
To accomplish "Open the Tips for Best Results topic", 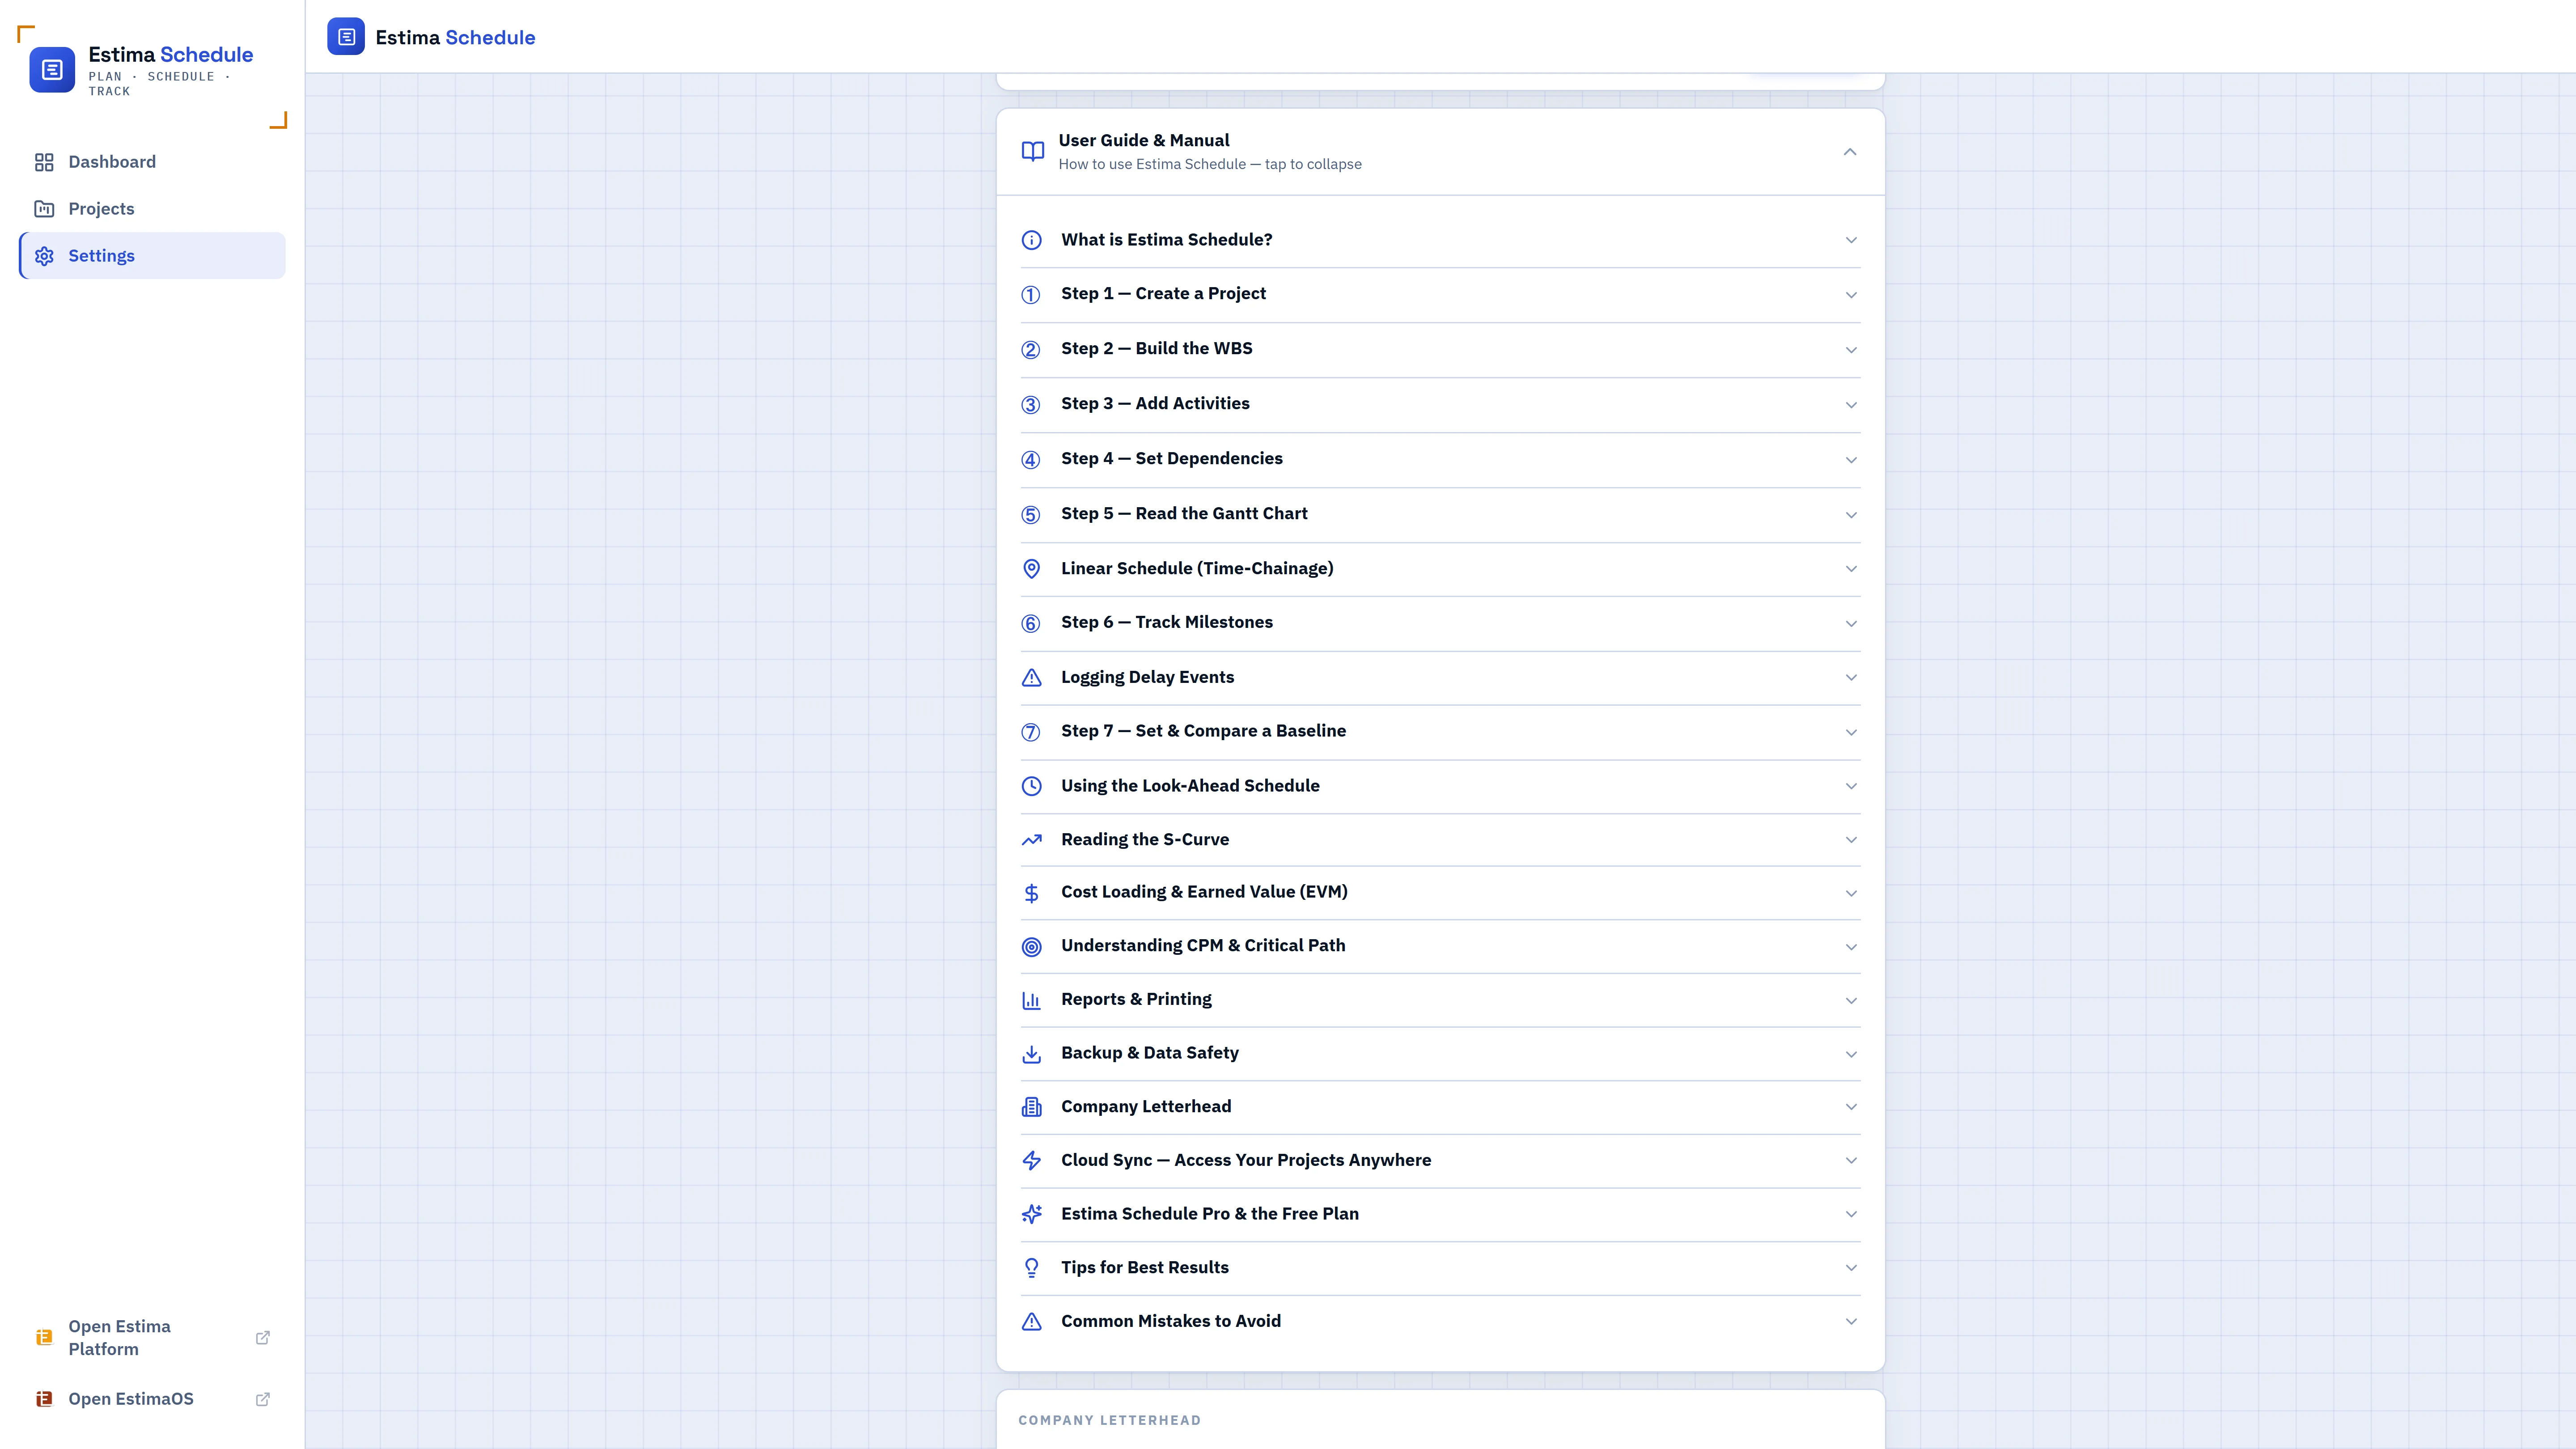I will tap(1440, 1268).
